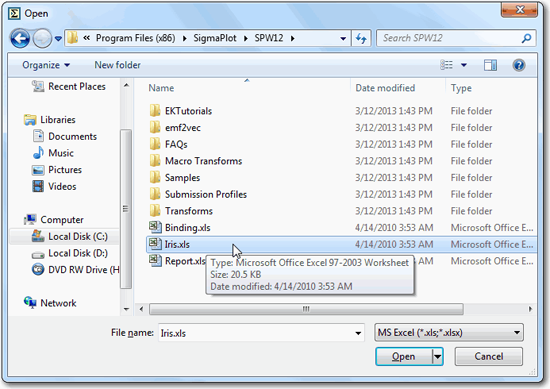Open the Organize menu
The image size is (550, 389).
[x=46, y=65]
